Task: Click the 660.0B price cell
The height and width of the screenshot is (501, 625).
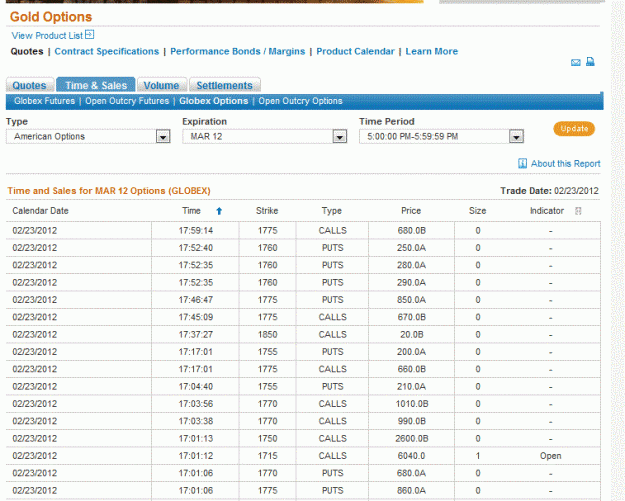Action: (411, 369)
